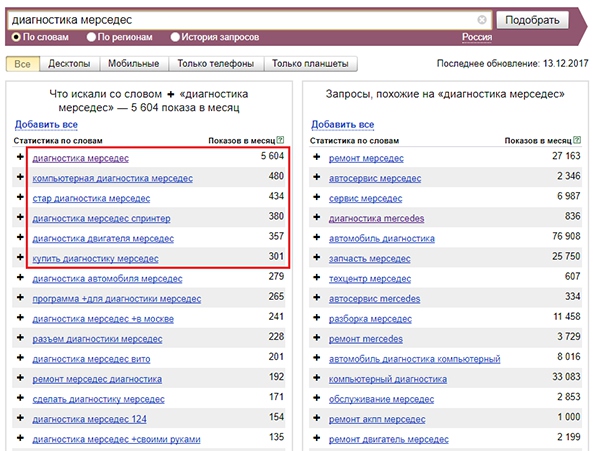Open help icon beside left 'Показов в месяц'

tap(280, 140)
